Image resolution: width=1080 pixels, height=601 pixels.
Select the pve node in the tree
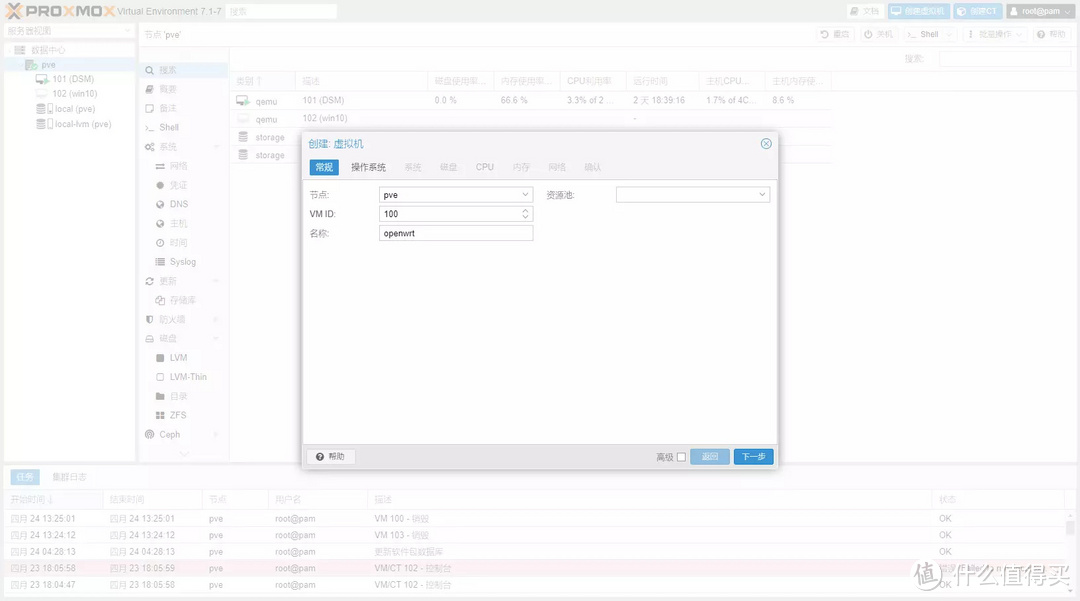48,65
